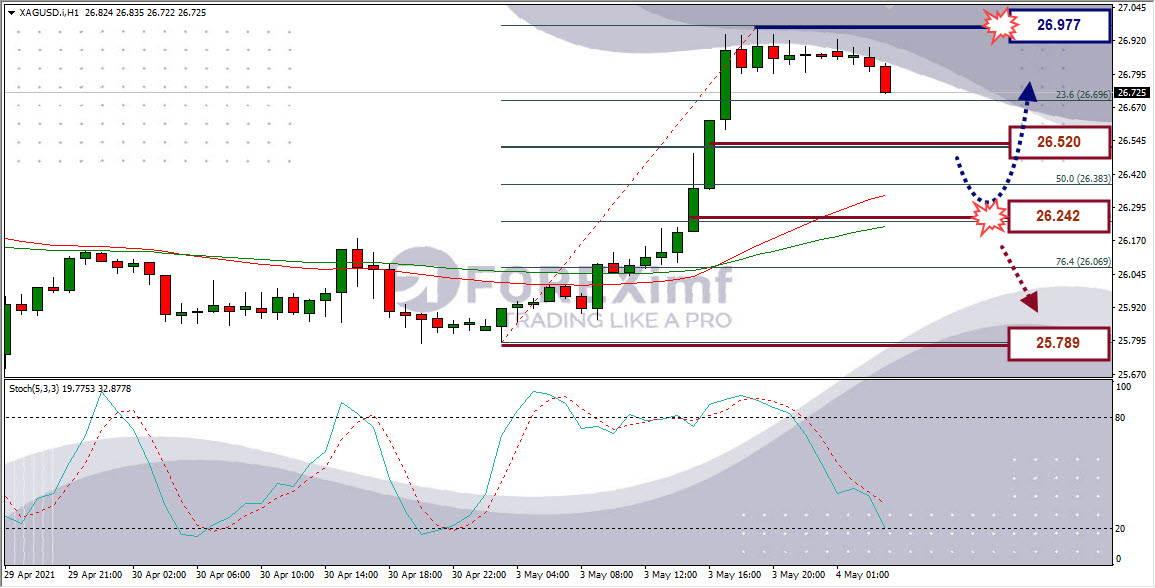The height and width of the screenshot is (588, 1155).
Task: Click the 26.545 price axis label
Action: coord(1131,141)
